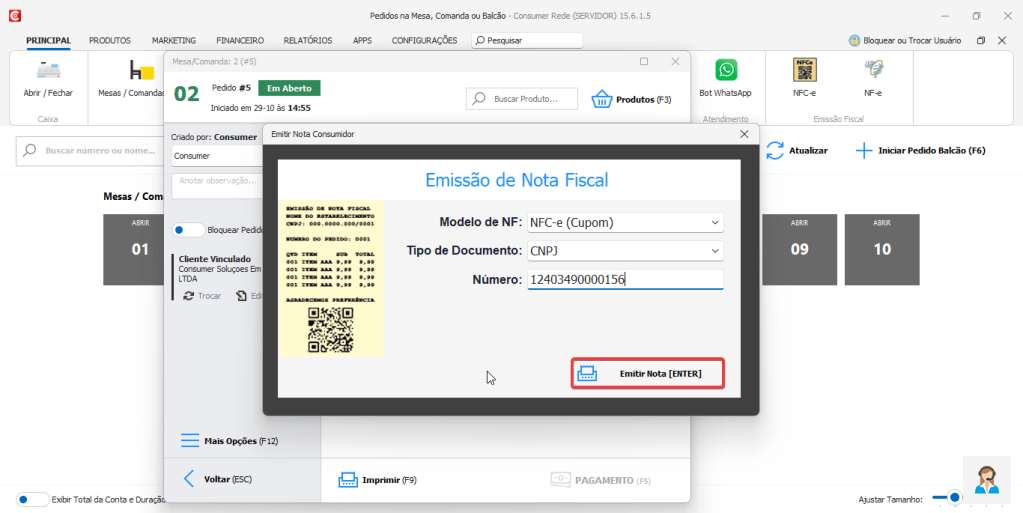This screenshot has height=513, width=1023.
Task: Click the Atualizar refresh icon
Action: coord(775,150)
